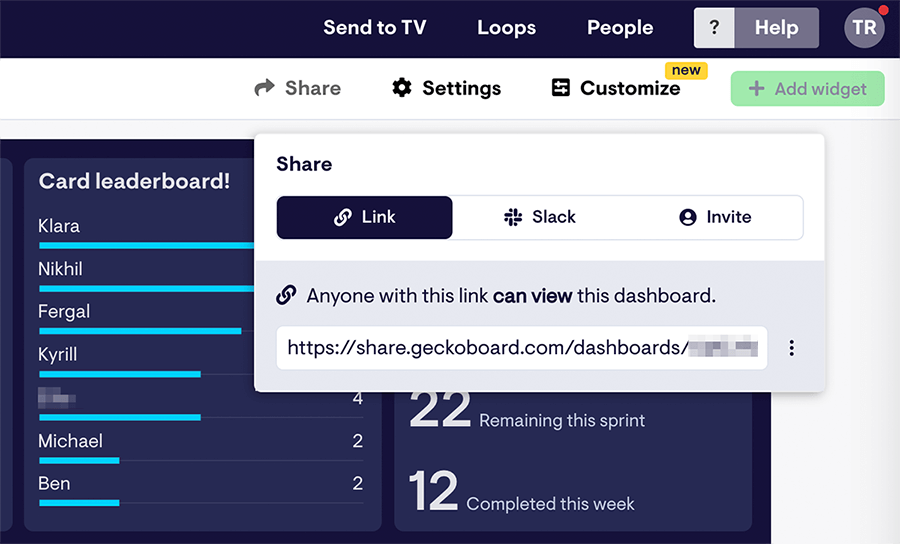The height and width of the screenshot is (544, 900).
Task: Switch to the Invite tab
Action: point(715,217)
